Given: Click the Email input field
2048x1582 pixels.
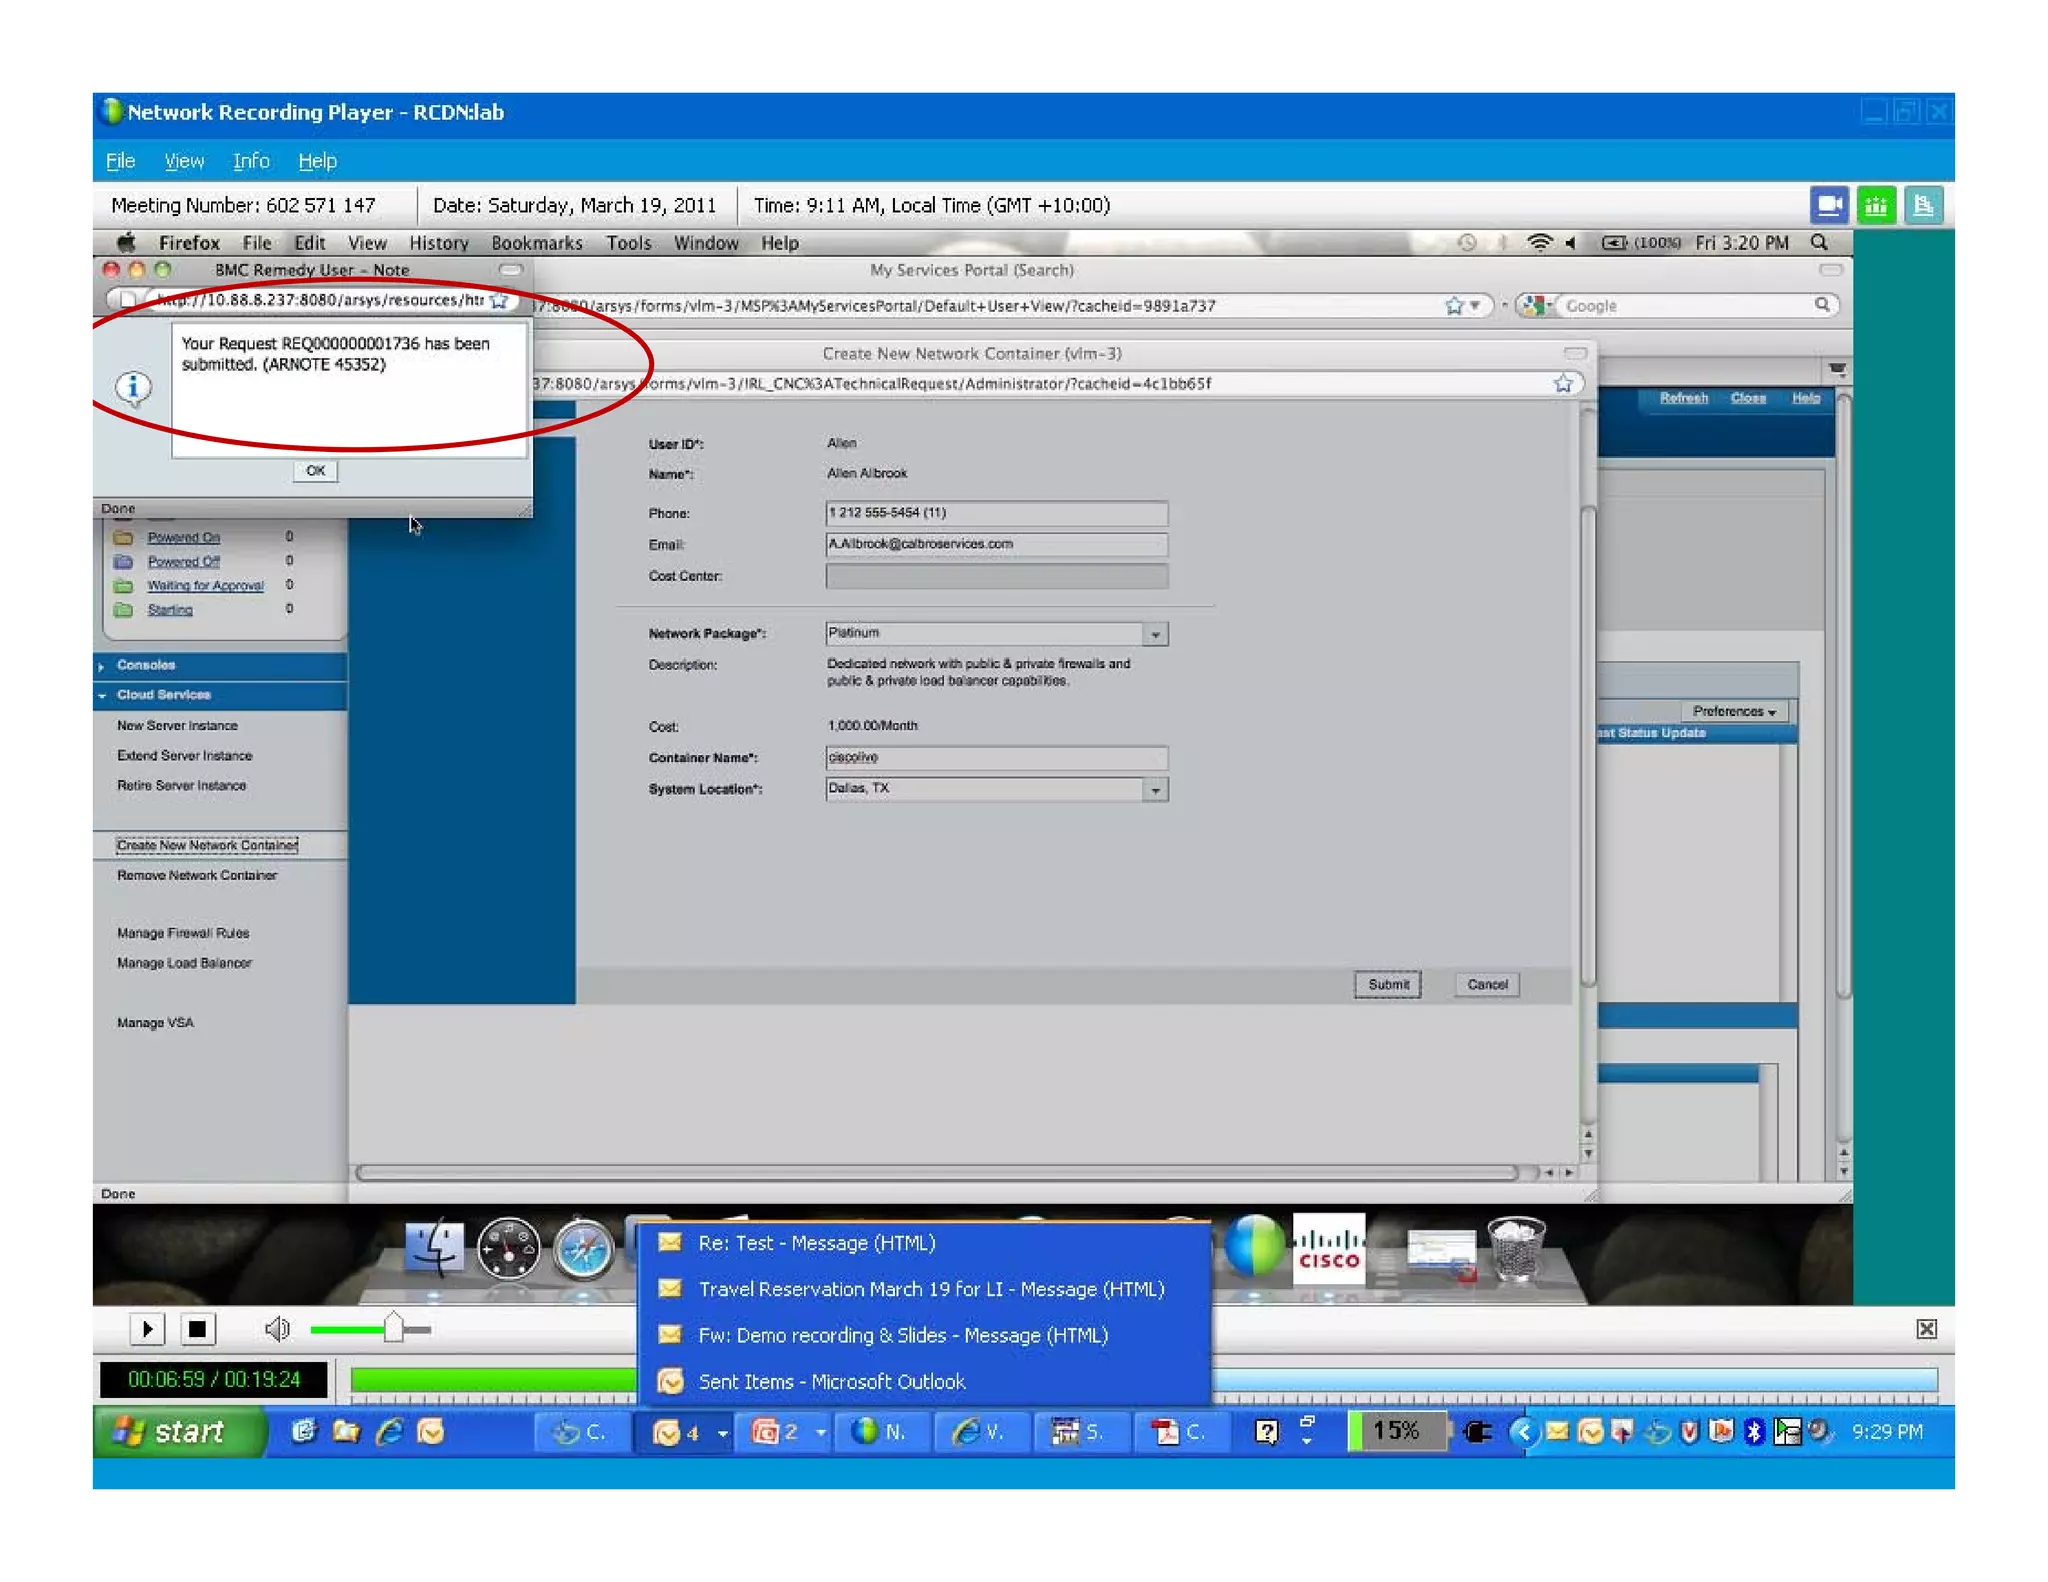Looking at the screenshot, I should (x=996, y=544).
